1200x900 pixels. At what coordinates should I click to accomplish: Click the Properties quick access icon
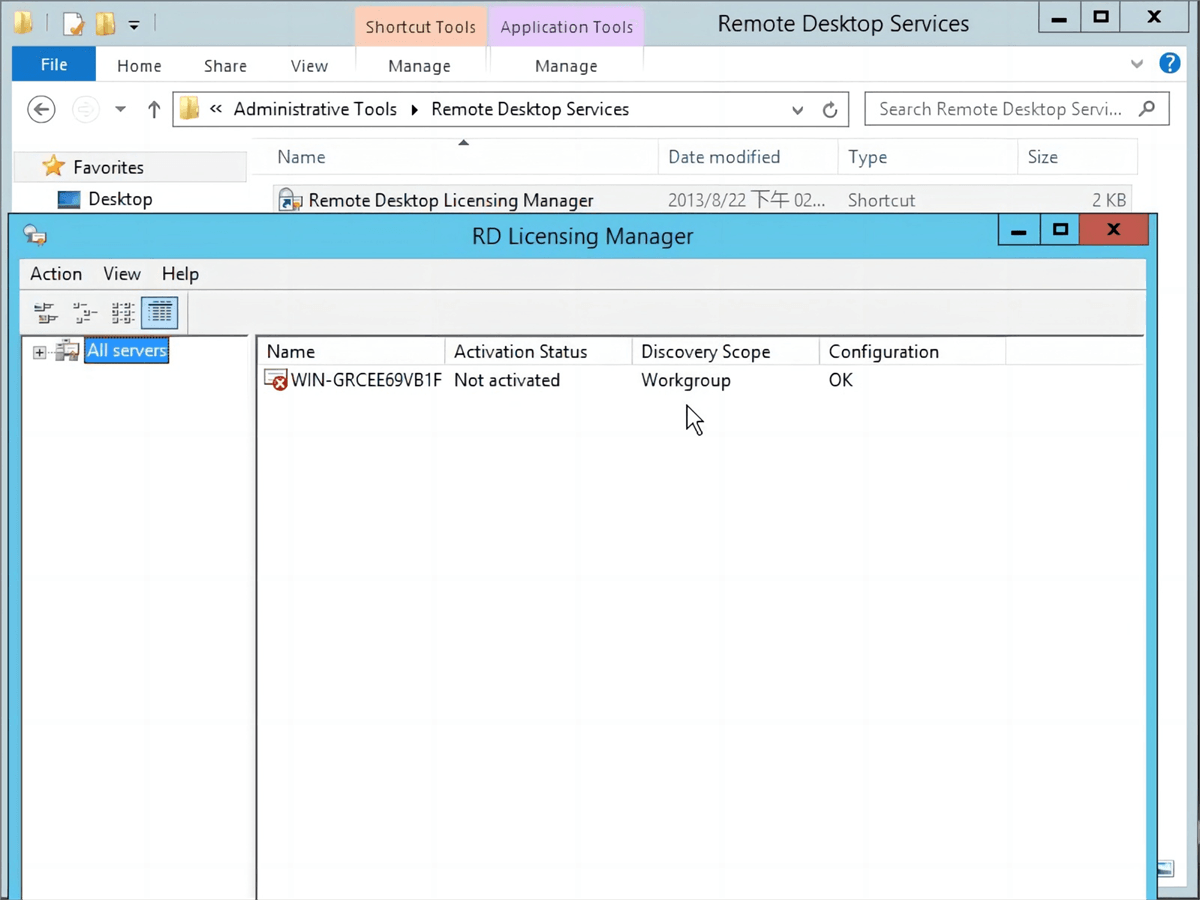[x=73, y=23]
